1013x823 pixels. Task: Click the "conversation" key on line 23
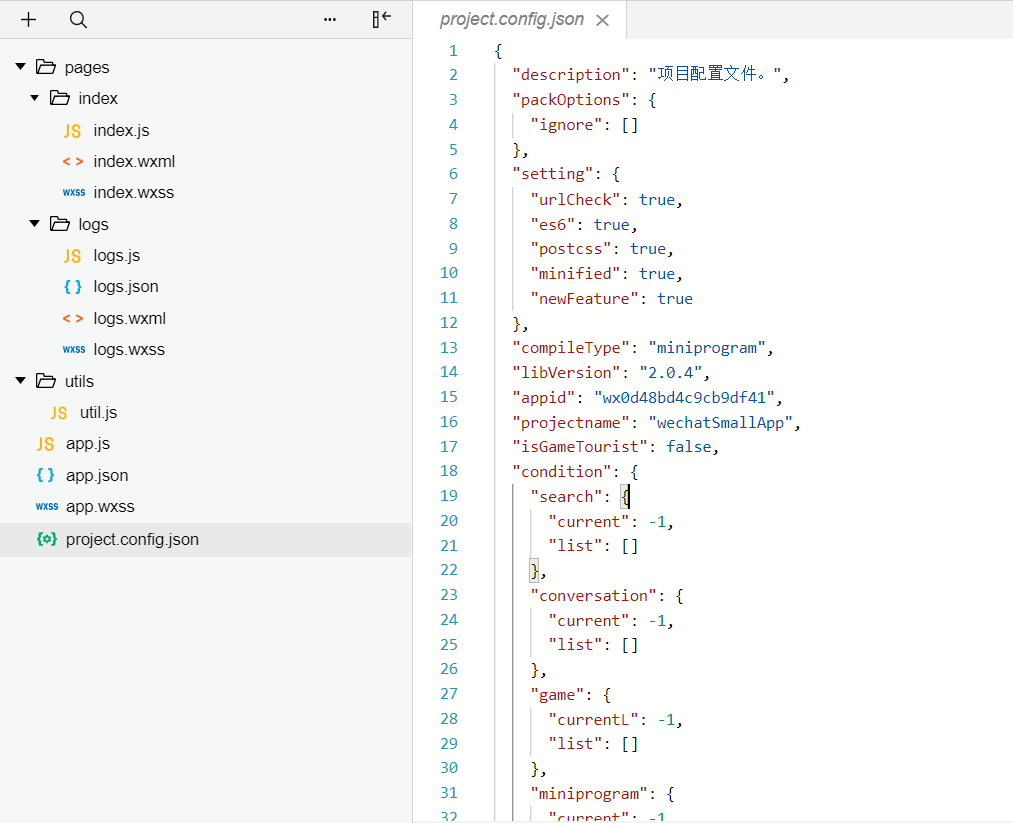click(593, 596)
